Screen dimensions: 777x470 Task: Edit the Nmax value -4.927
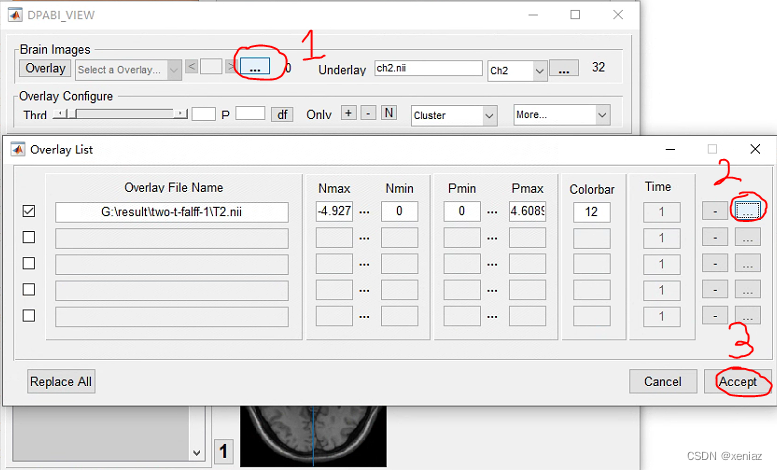(334, 211)
